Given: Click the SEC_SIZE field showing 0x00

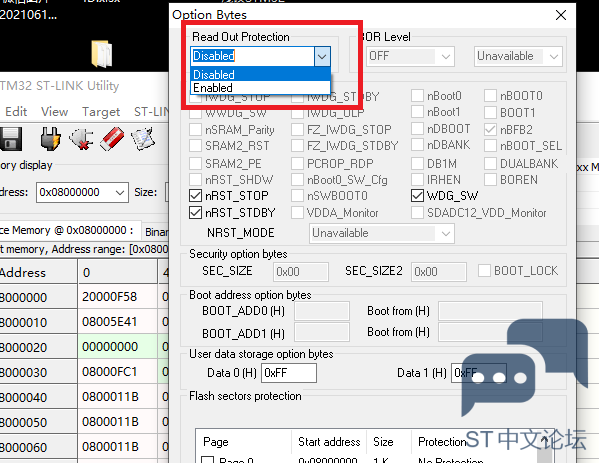Looking at the screenshot, I should coord(301,272).
